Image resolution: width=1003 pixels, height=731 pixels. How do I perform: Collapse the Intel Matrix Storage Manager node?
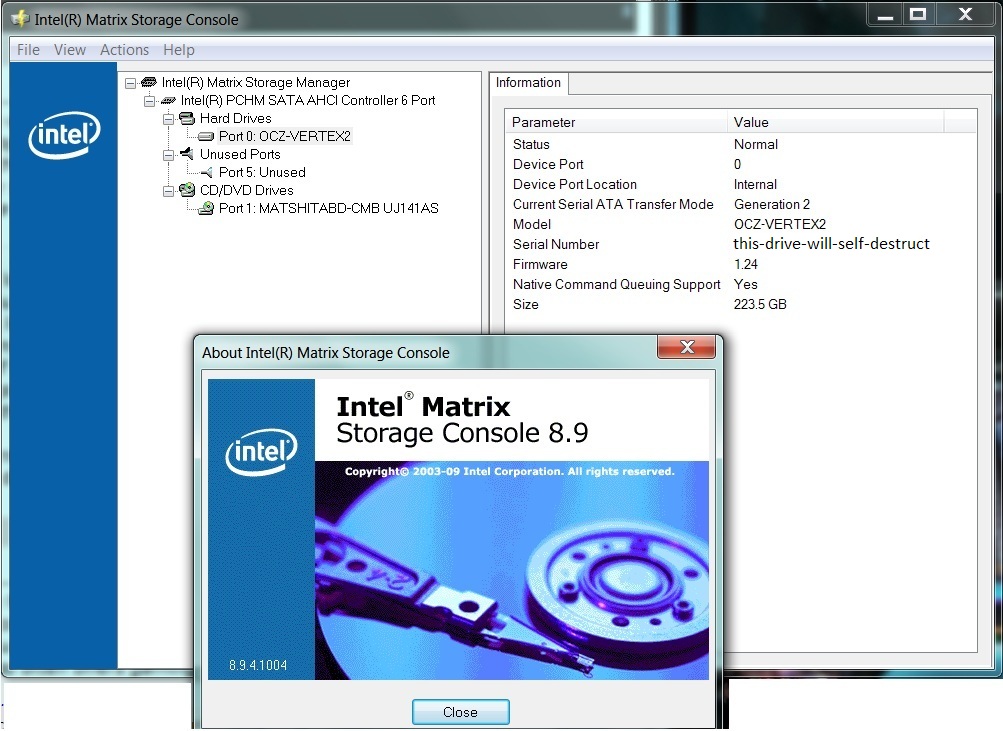tap(130, 83)
